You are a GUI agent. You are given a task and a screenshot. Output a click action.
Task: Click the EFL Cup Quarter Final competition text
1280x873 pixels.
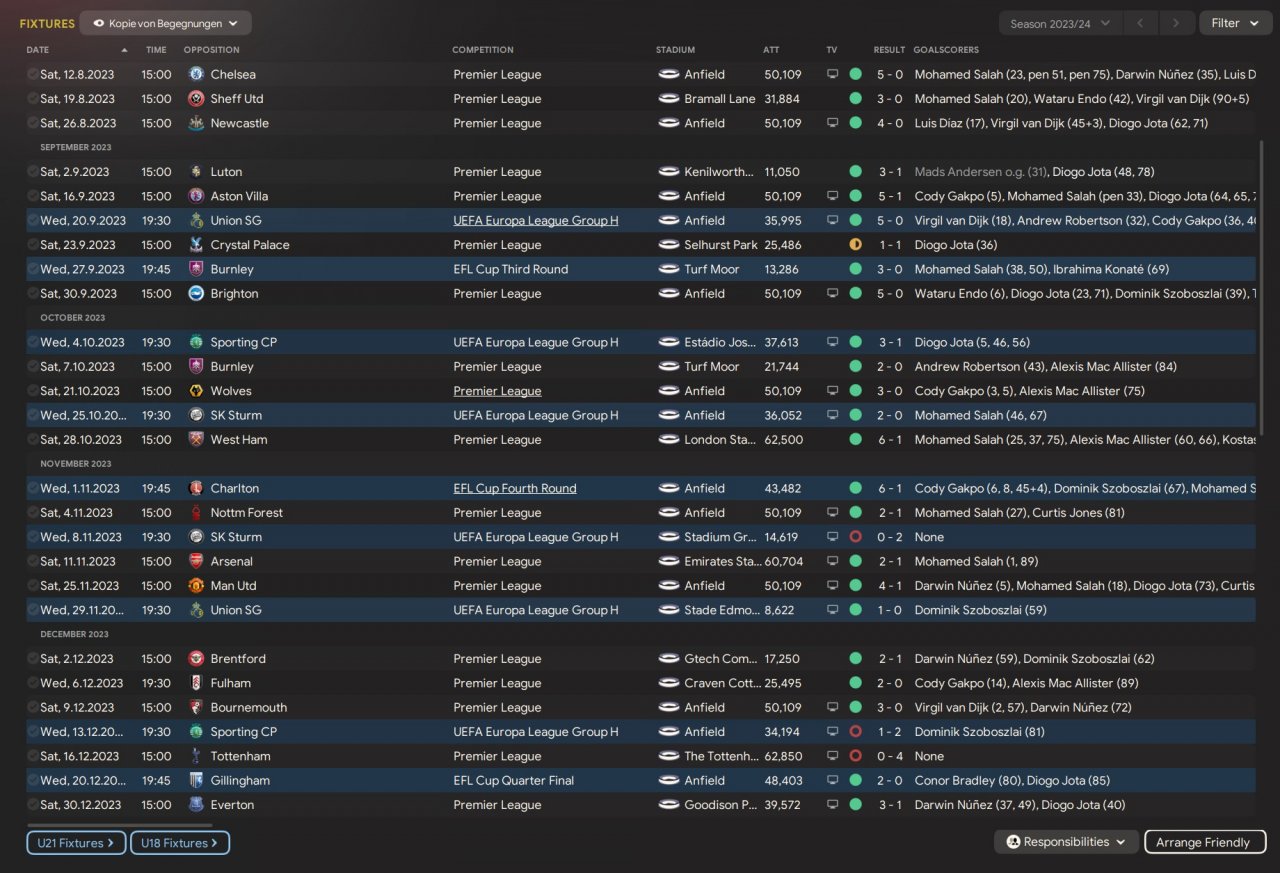[x=514, y=781]
